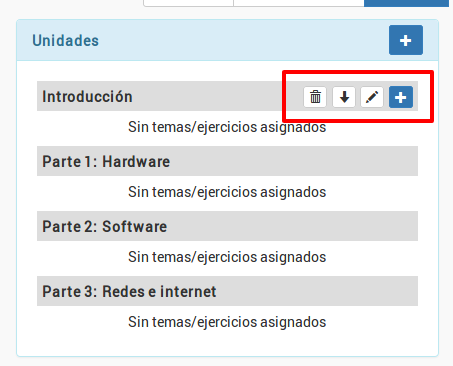The height and width of the screenshot is (366, 453).
Task: Select the Introducción unit title
Action: click(x=87, y=97)
